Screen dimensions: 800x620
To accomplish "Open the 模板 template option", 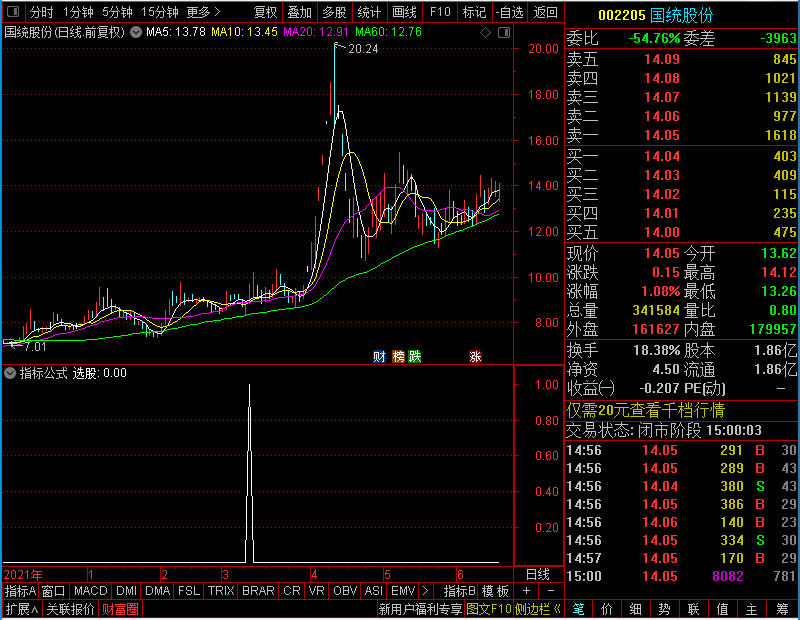I will click(x=495, y=591).
